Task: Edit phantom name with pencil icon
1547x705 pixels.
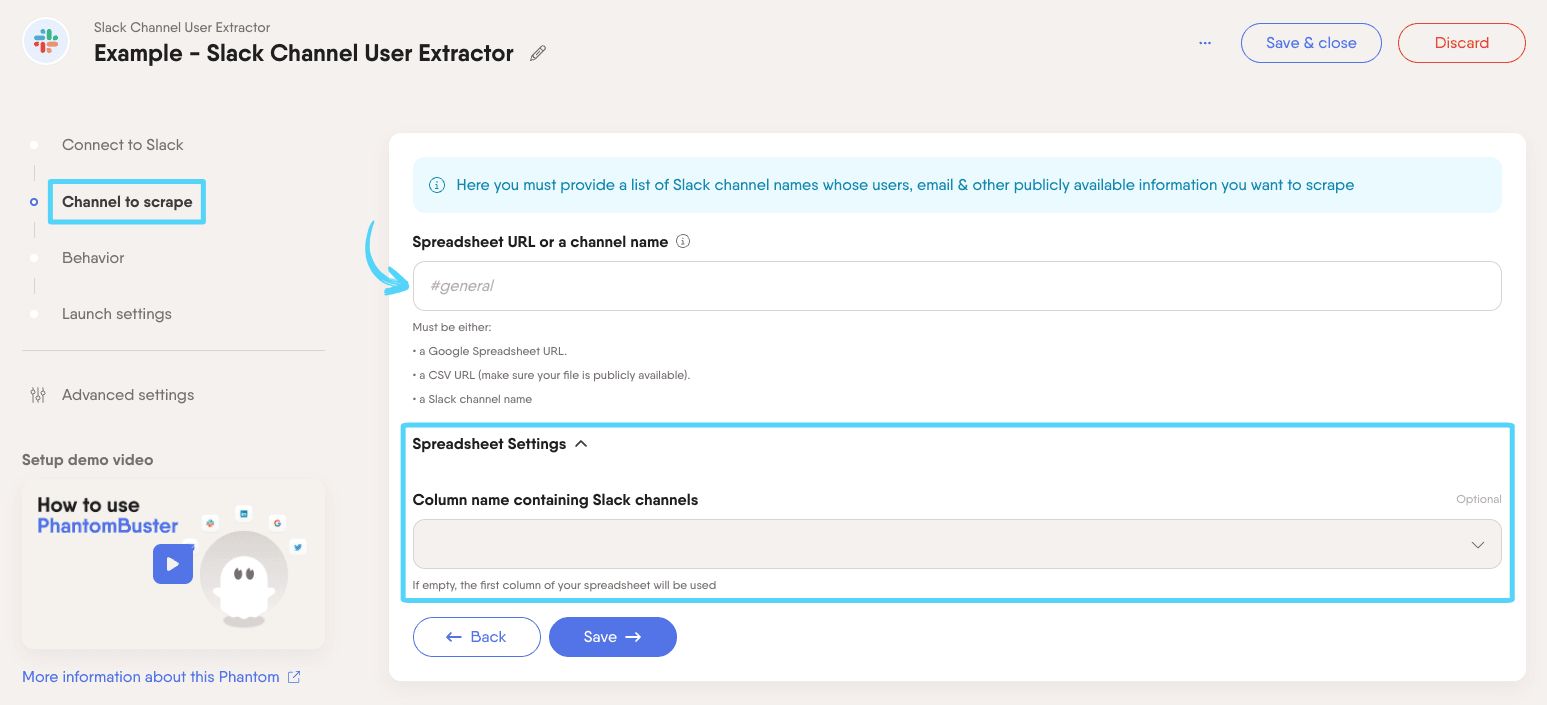Action: 538,54
